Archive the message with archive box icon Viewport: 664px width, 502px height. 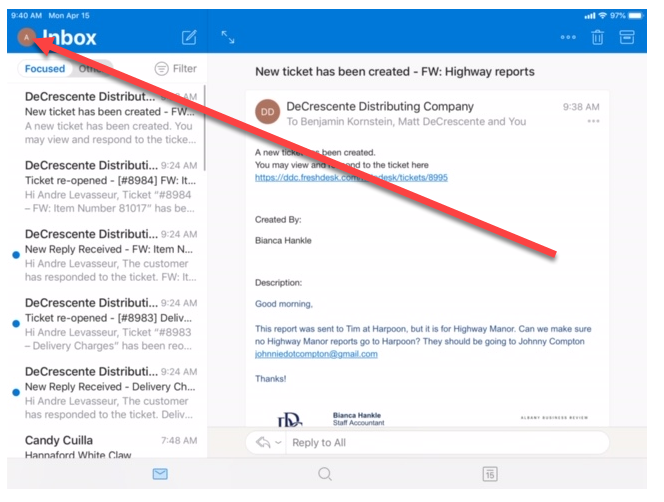coord(627,37)
